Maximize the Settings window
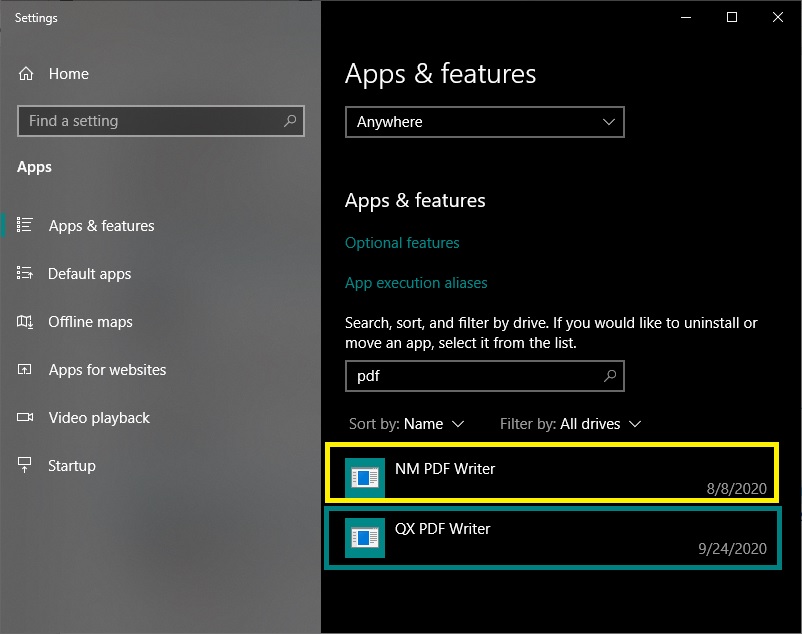This screenshot has width=802, height=634. click(732, 17)
